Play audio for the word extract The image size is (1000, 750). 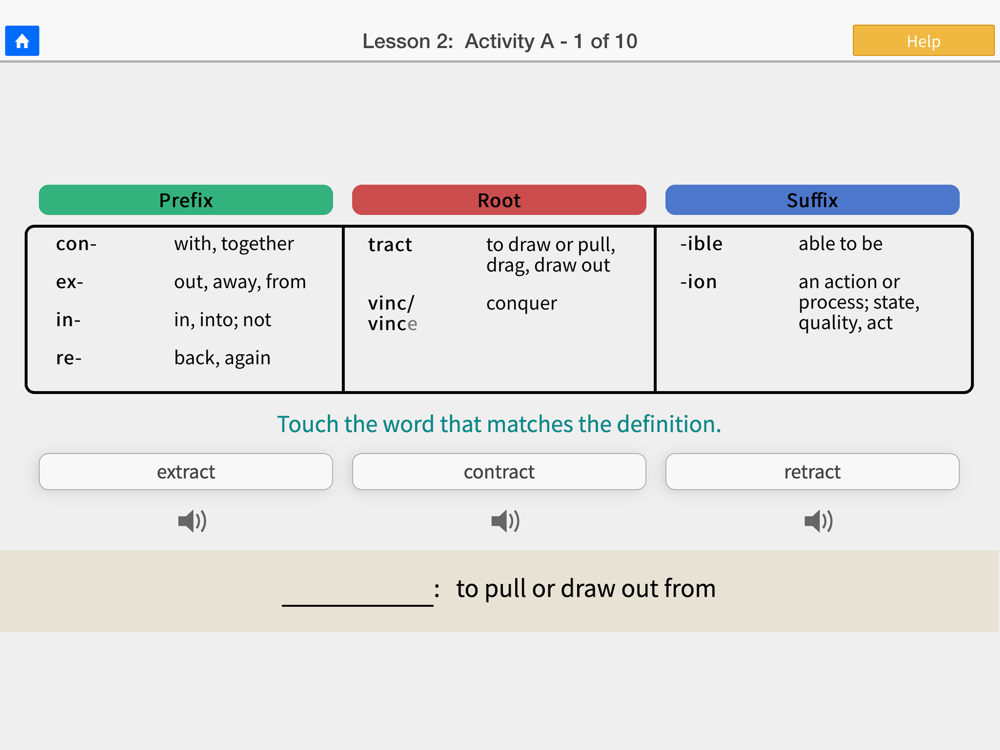[x=192, y=521]
